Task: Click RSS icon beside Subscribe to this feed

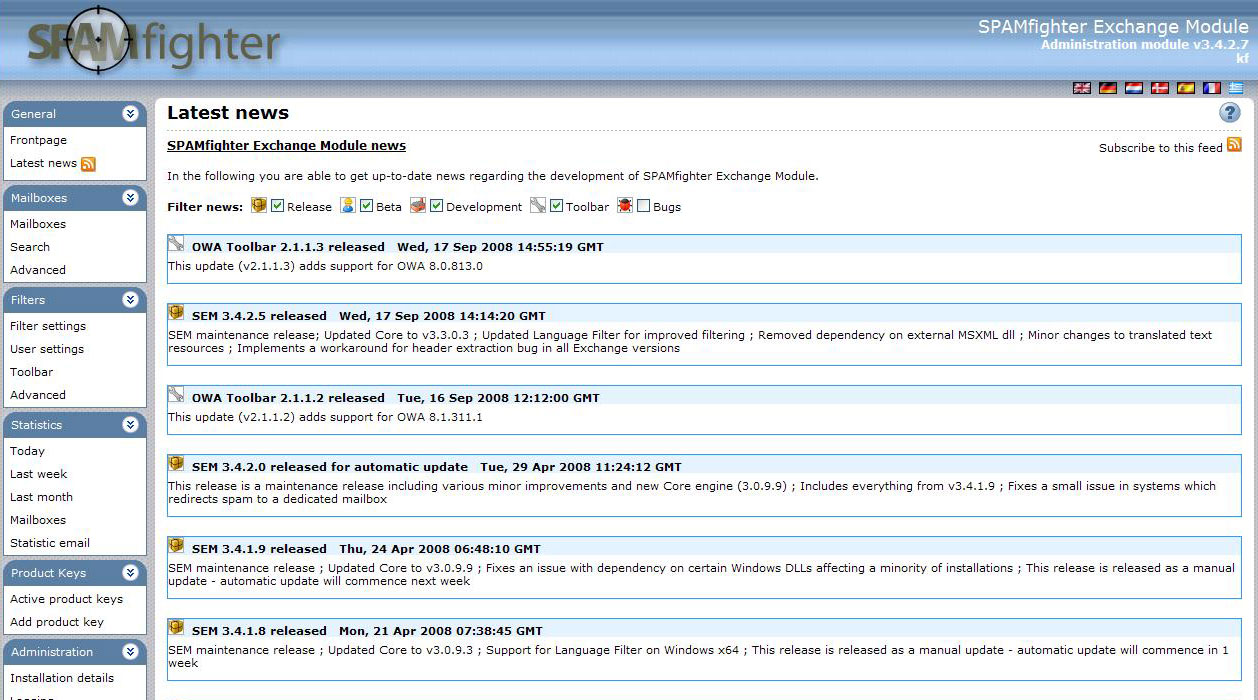Action: [x=1234, y=145]
